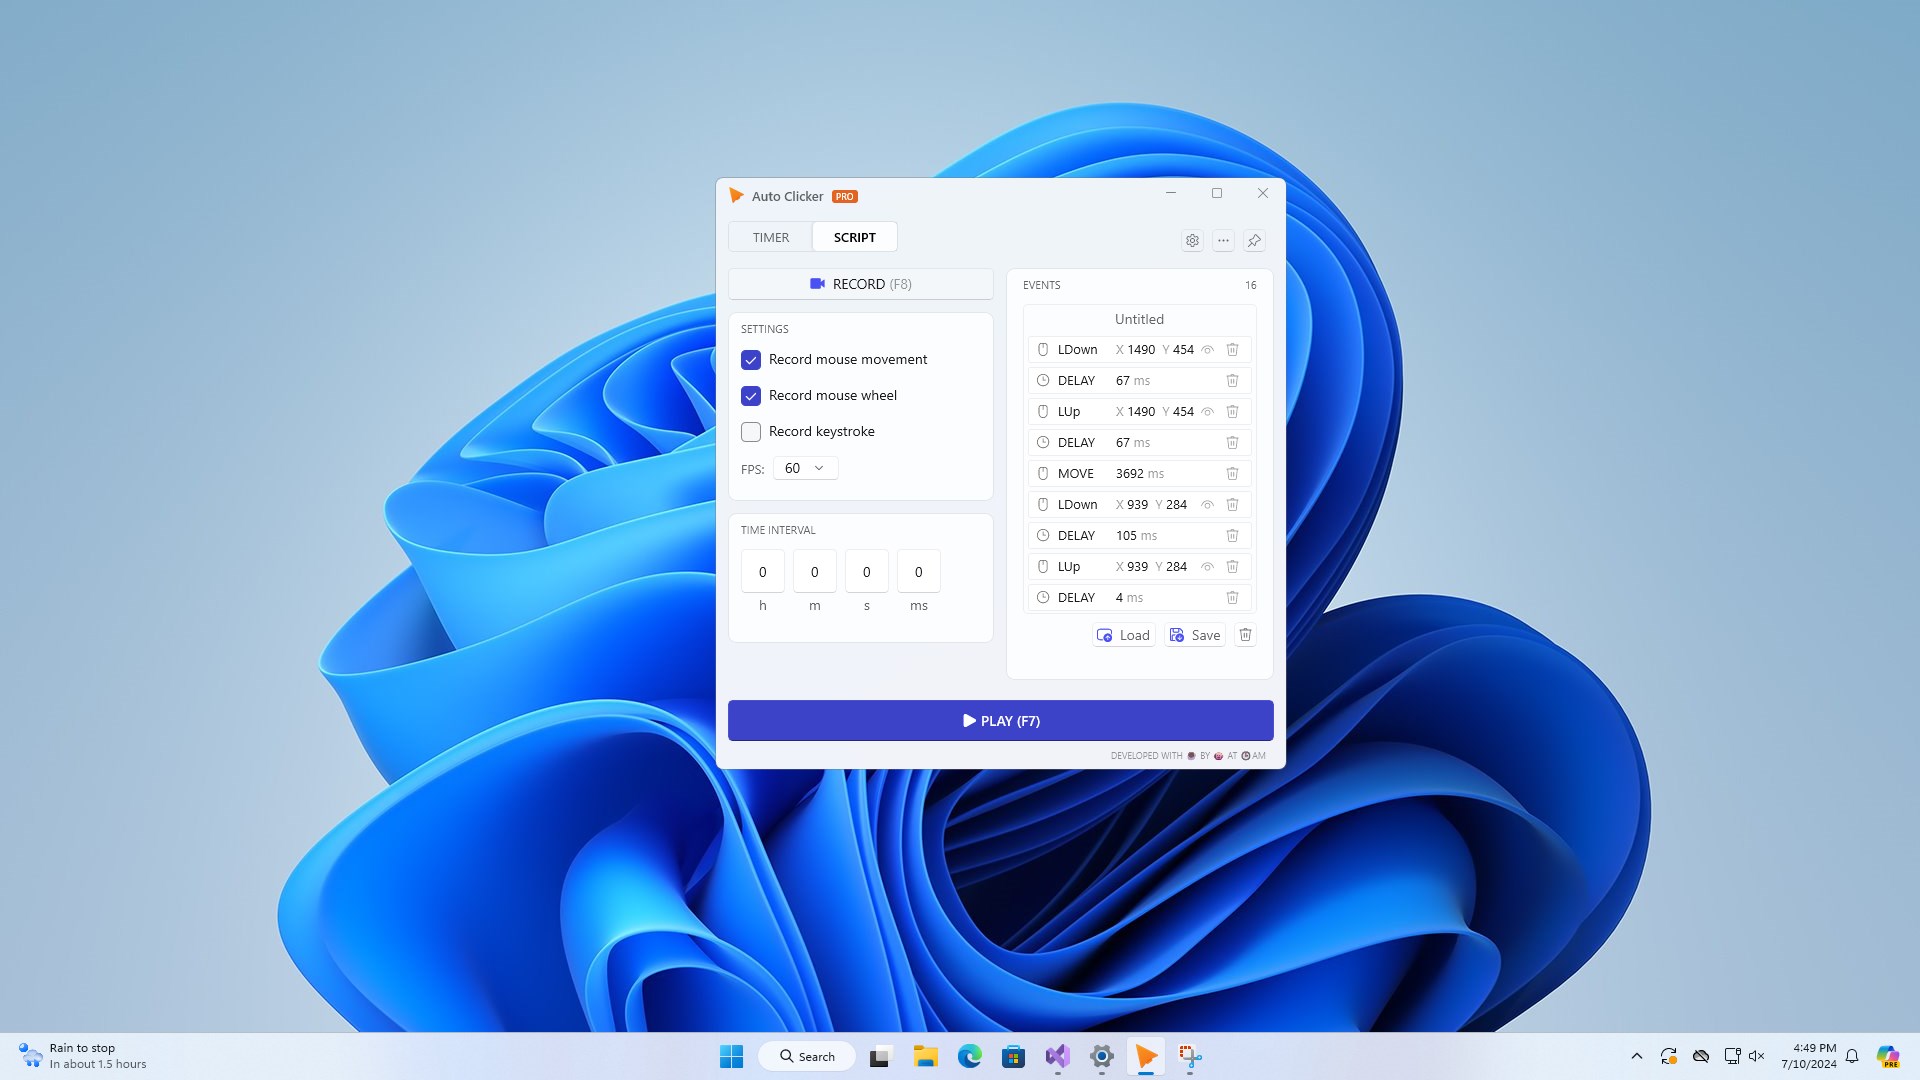Open the more options ellipsis menu

[x=1223, y=240]
